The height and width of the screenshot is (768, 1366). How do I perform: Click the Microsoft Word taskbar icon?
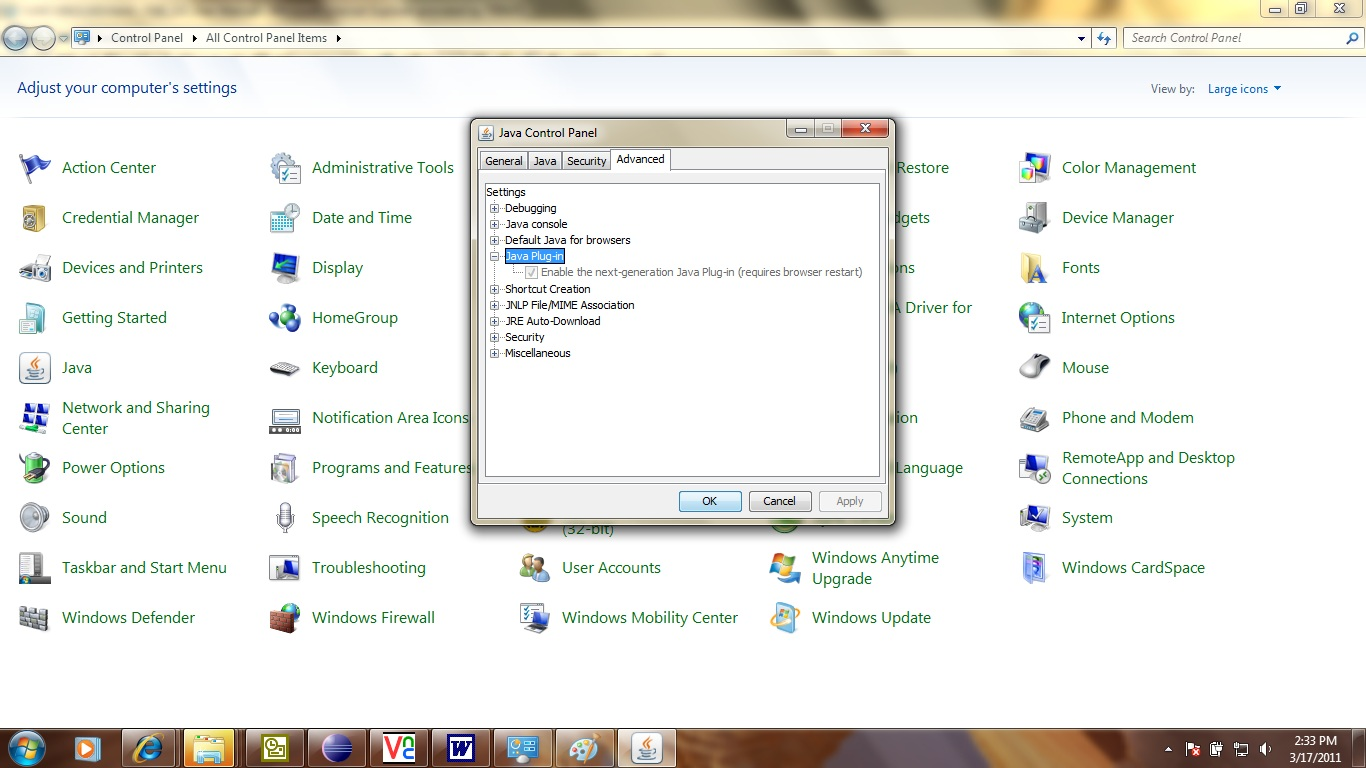(461, 748)
